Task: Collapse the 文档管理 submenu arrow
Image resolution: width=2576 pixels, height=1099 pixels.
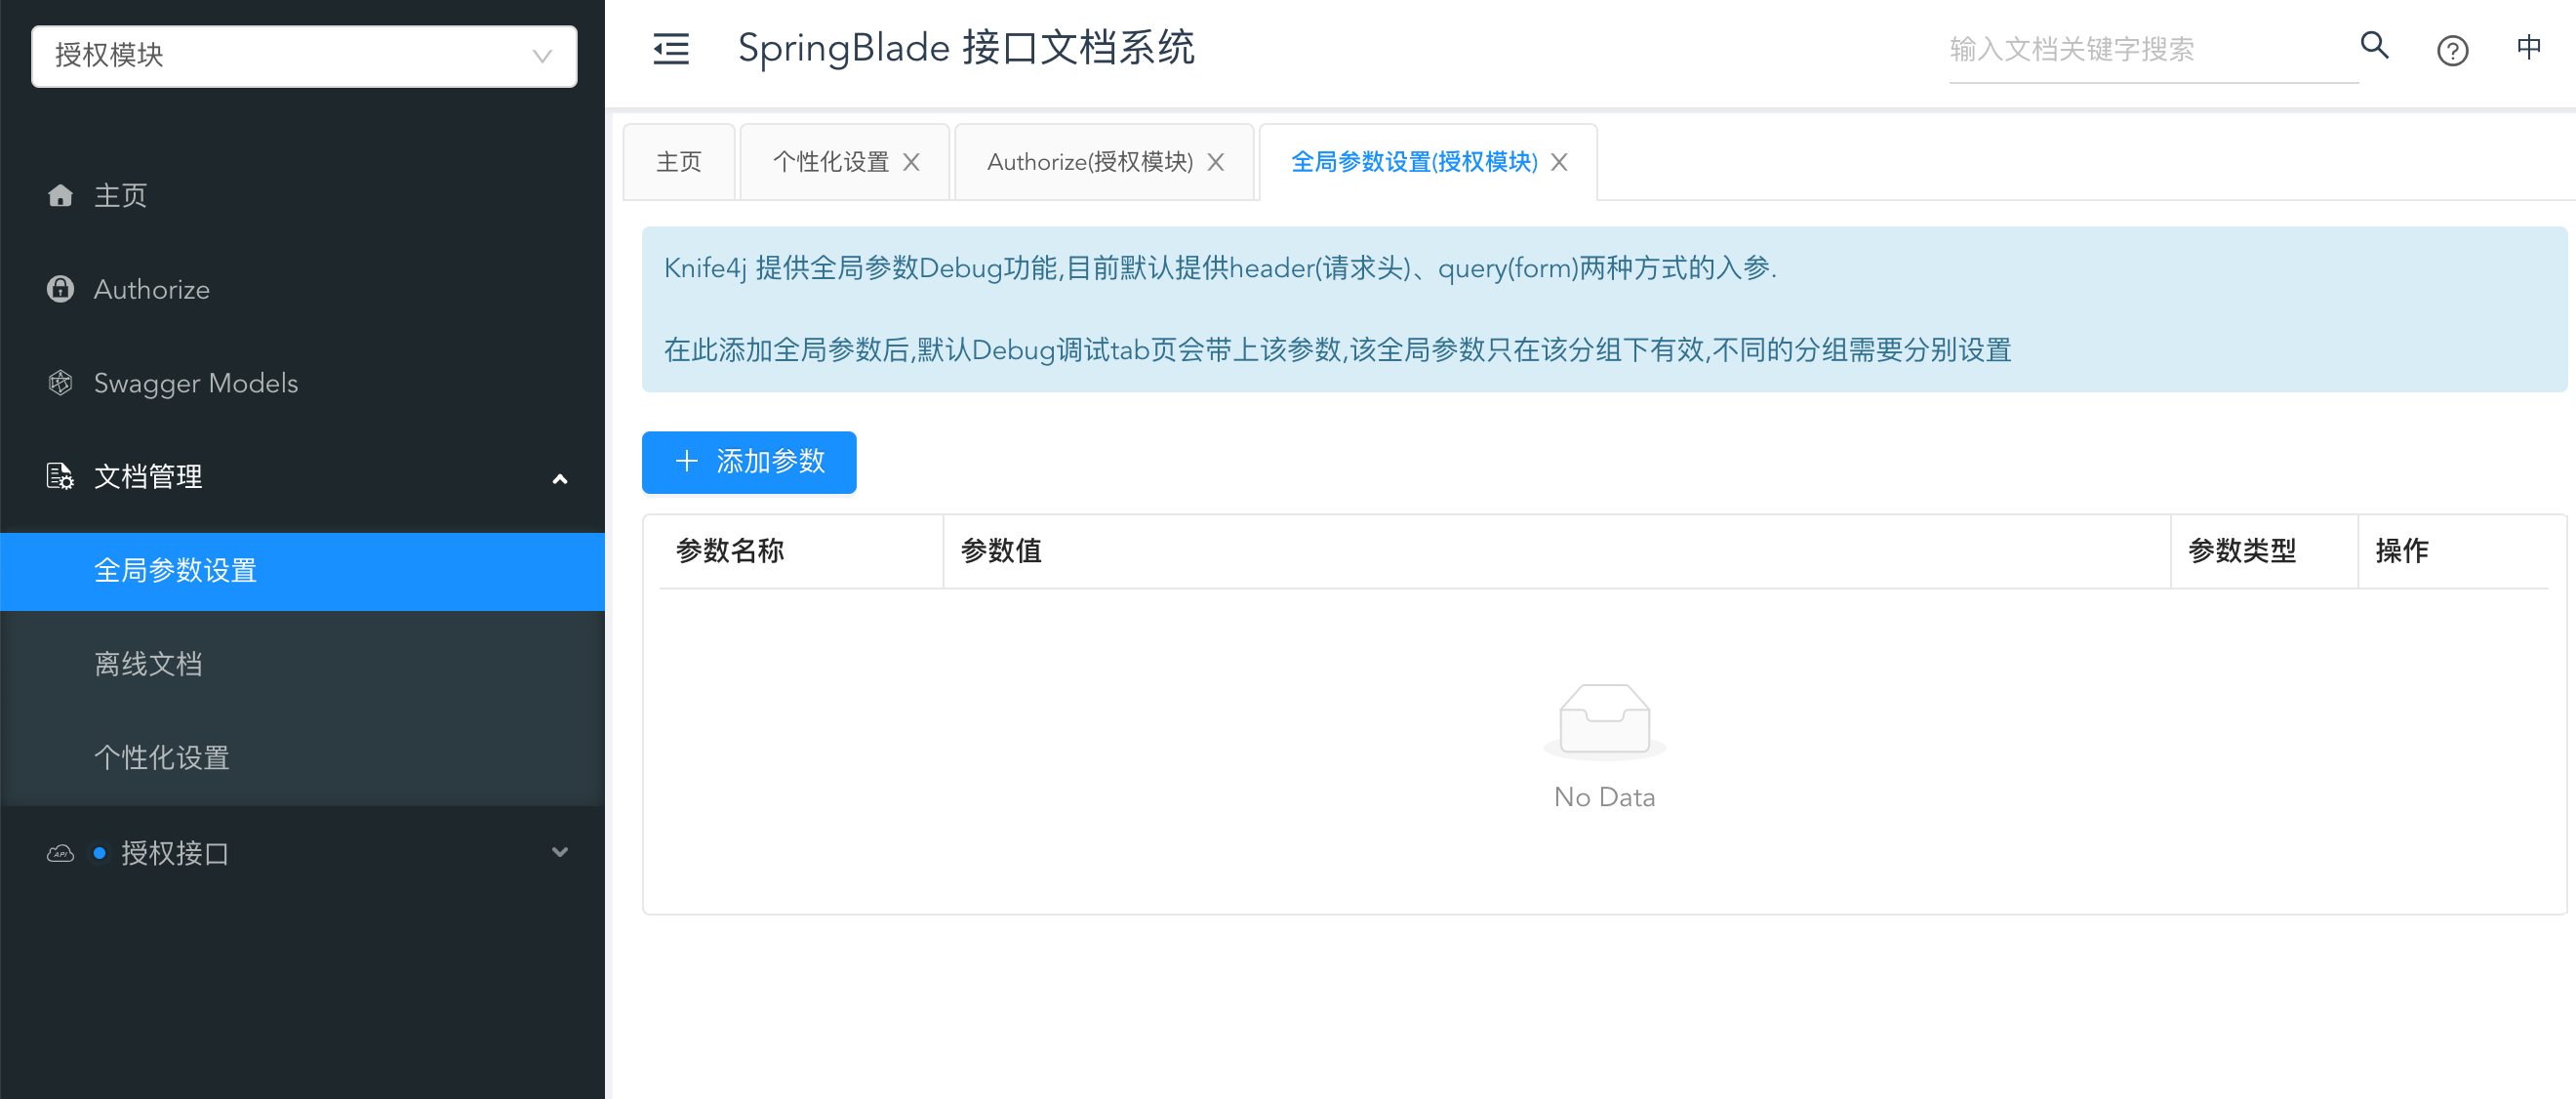Action: tap(560, 479)
